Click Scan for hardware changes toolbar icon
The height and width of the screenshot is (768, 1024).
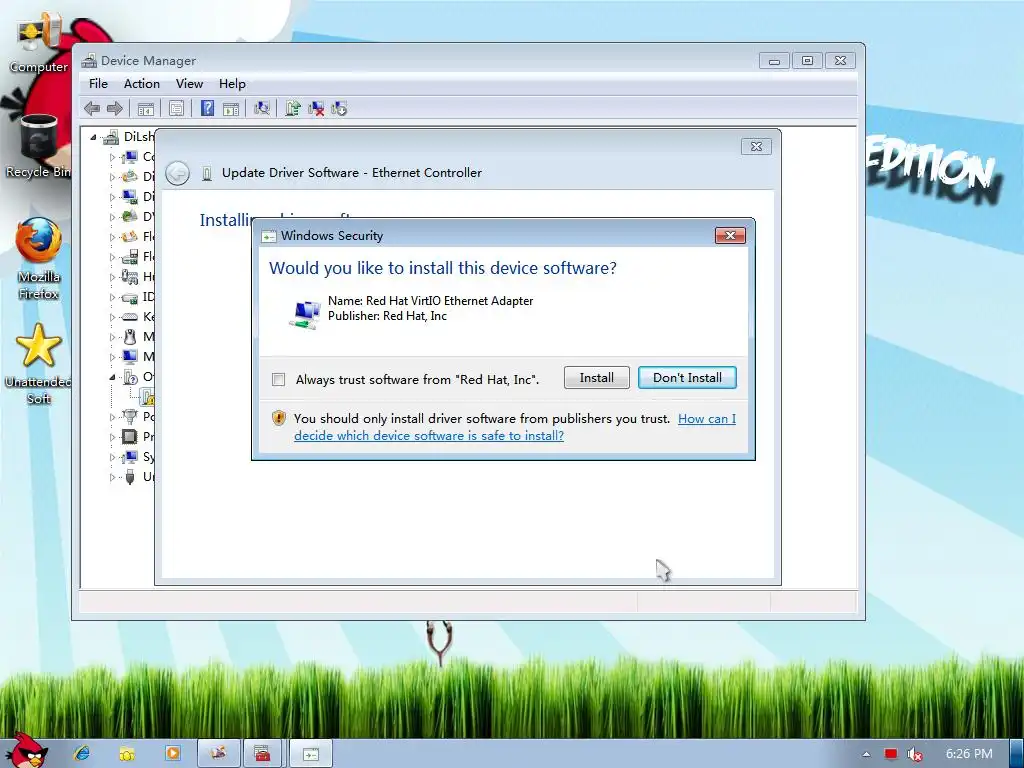(262, 108)
